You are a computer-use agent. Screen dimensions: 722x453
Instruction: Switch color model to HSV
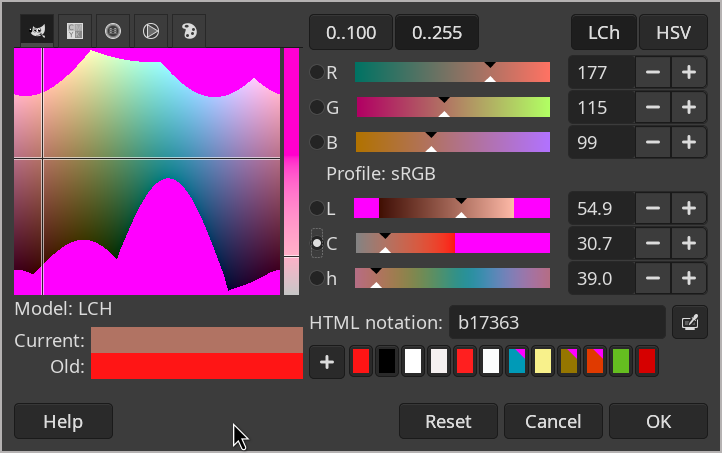coord(673,32)
